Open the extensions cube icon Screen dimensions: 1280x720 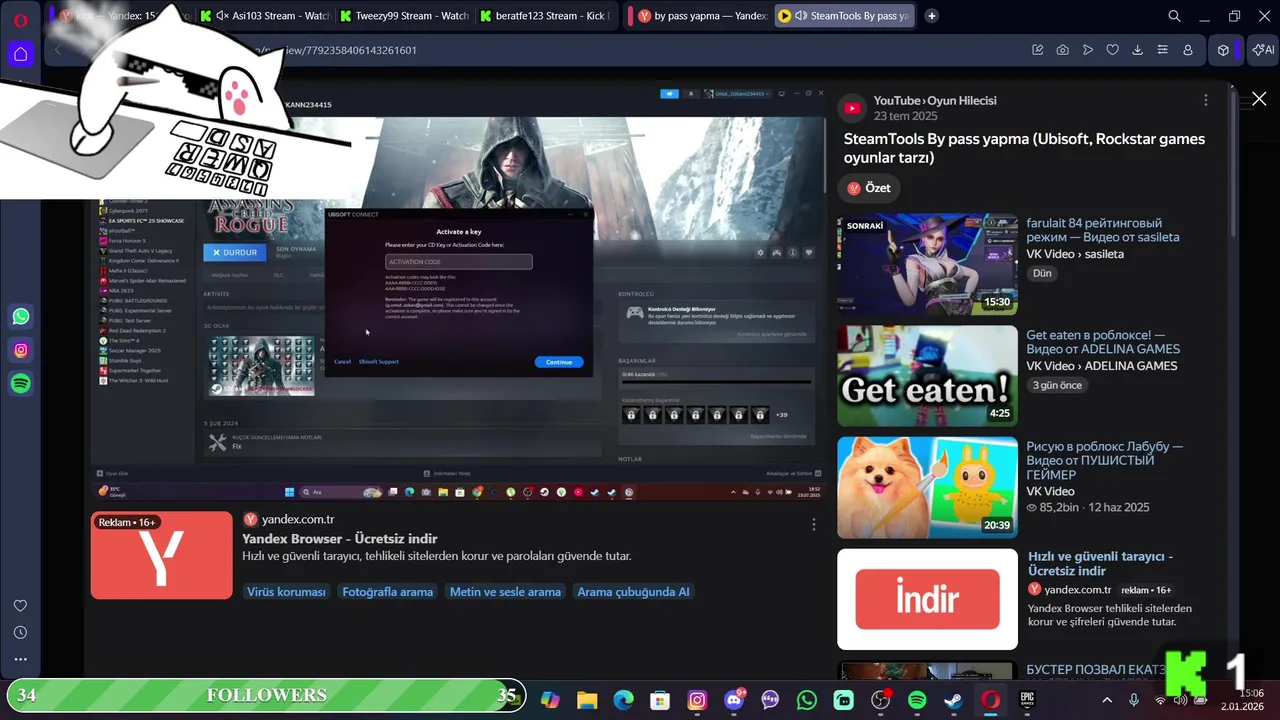1223,50
